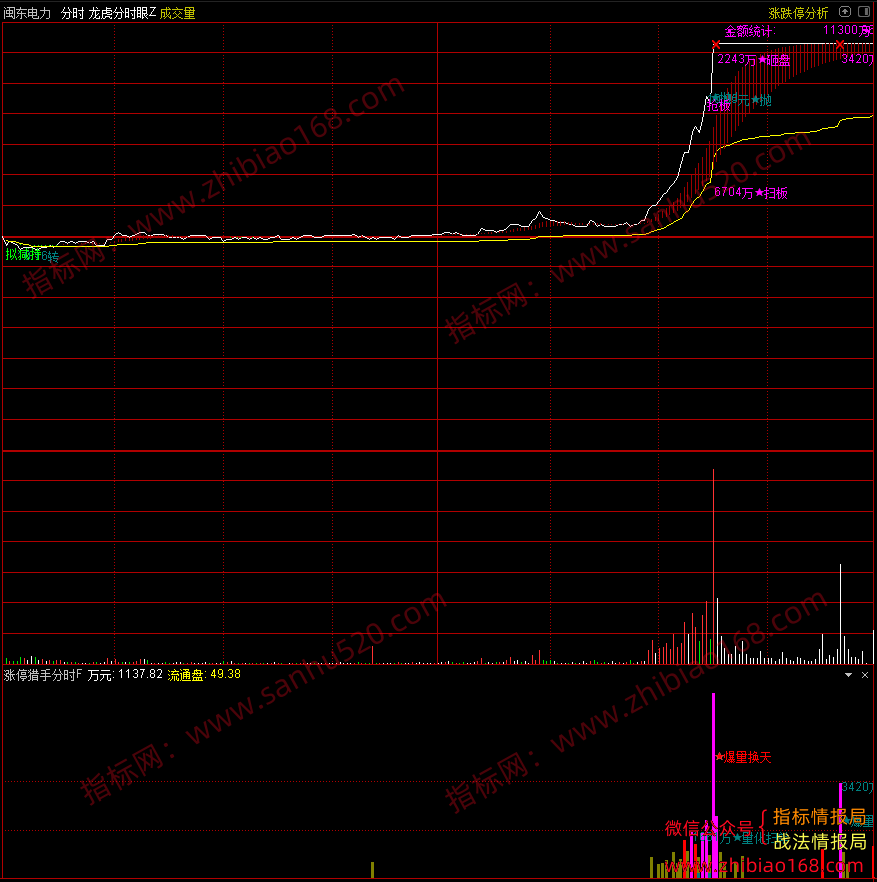This screenshot has width=877, height=882.
Task: Select the 闽东电力 stock name
Action: click(x=27, y=13)
